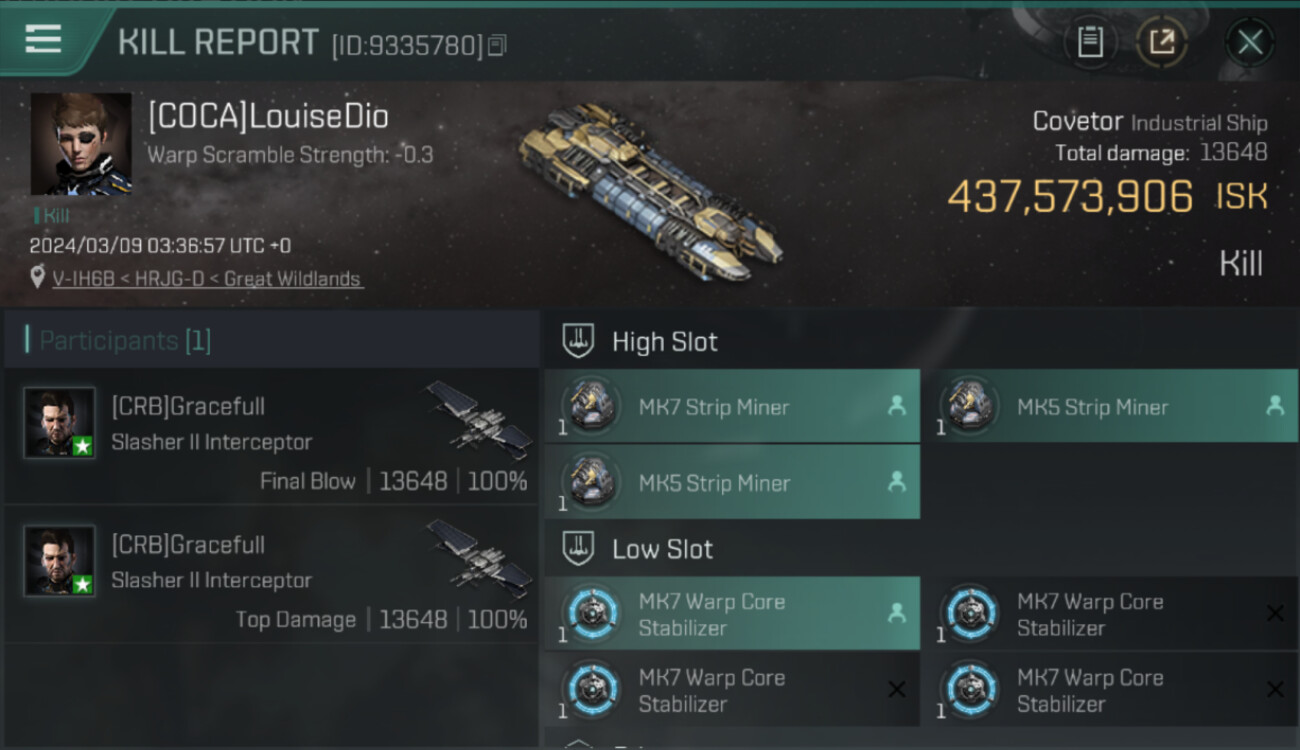Open the hamburger menu icon

click(x=43, y=39)
